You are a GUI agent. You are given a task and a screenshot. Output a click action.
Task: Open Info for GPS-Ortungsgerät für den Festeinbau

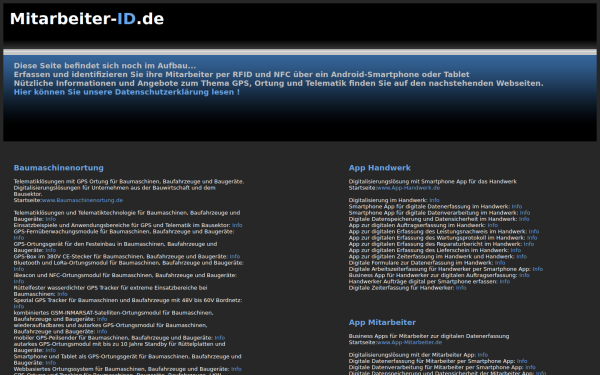51,250
